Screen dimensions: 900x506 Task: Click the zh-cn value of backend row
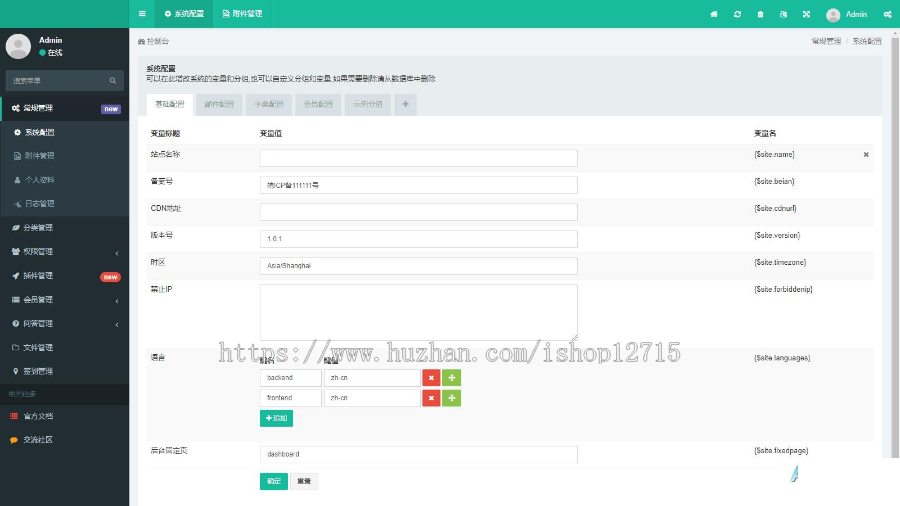[x=372, y=378]
